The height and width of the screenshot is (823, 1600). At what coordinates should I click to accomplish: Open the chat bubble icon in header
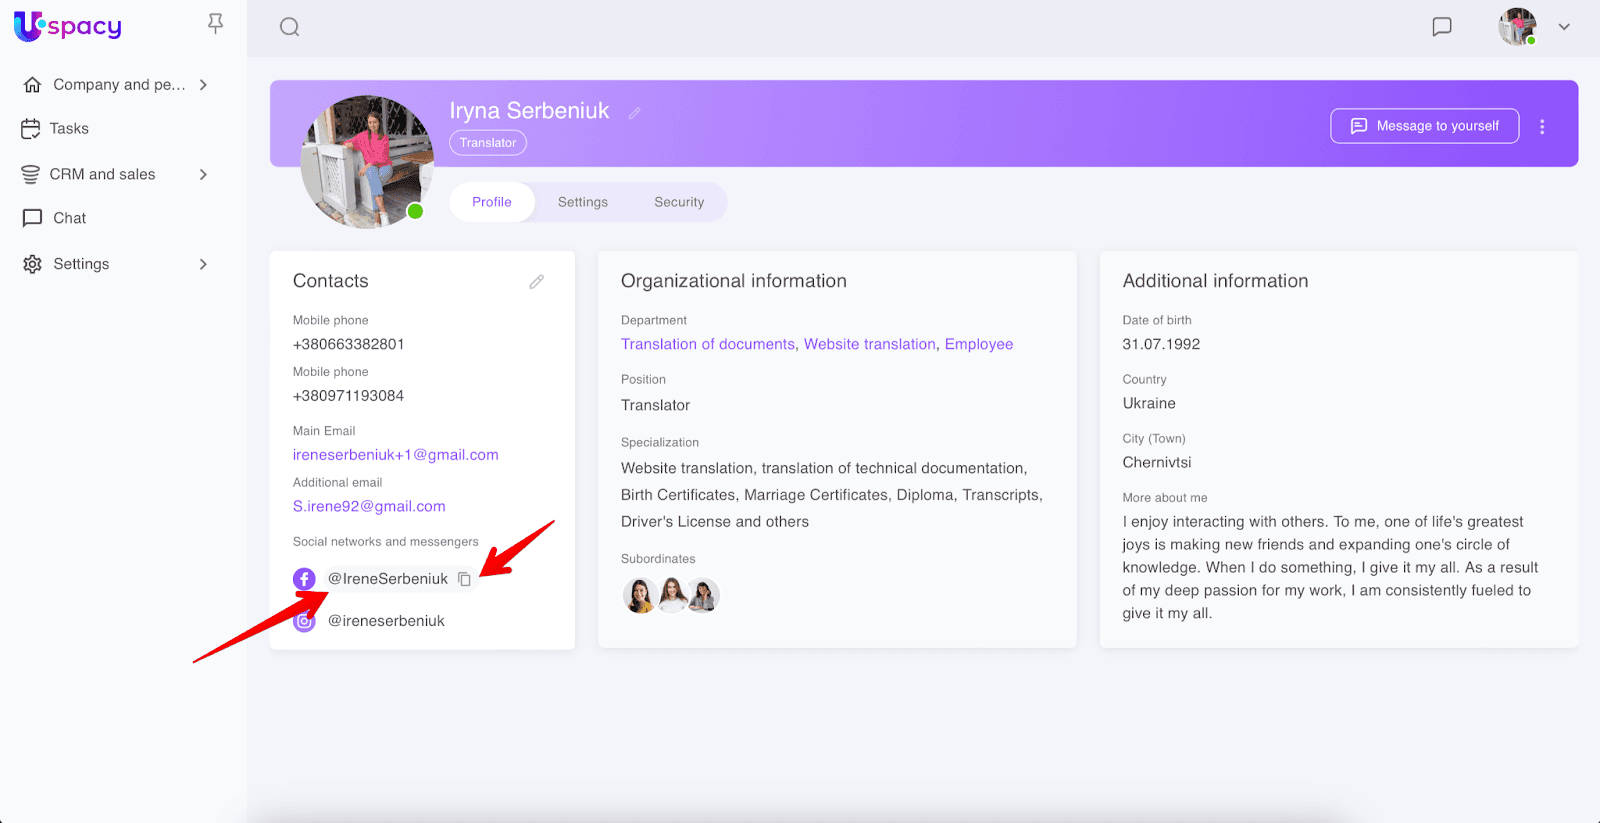[1441, 27]
